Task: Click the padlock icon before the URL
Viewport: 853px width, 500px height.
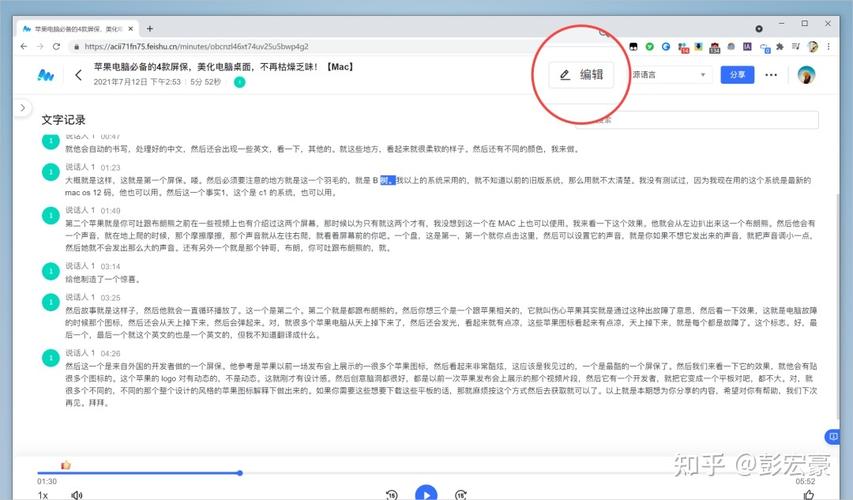Action: 76,47
